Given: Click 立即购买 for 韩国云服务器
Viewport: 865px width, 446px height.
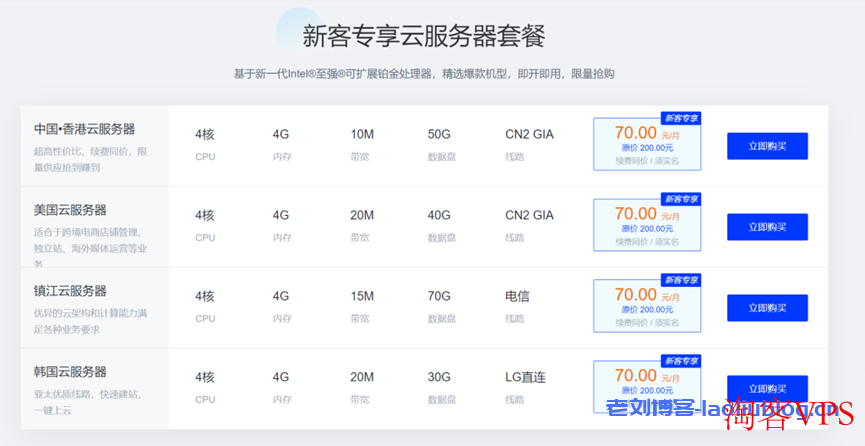Looking at the screenshot, I should (767, 389).
